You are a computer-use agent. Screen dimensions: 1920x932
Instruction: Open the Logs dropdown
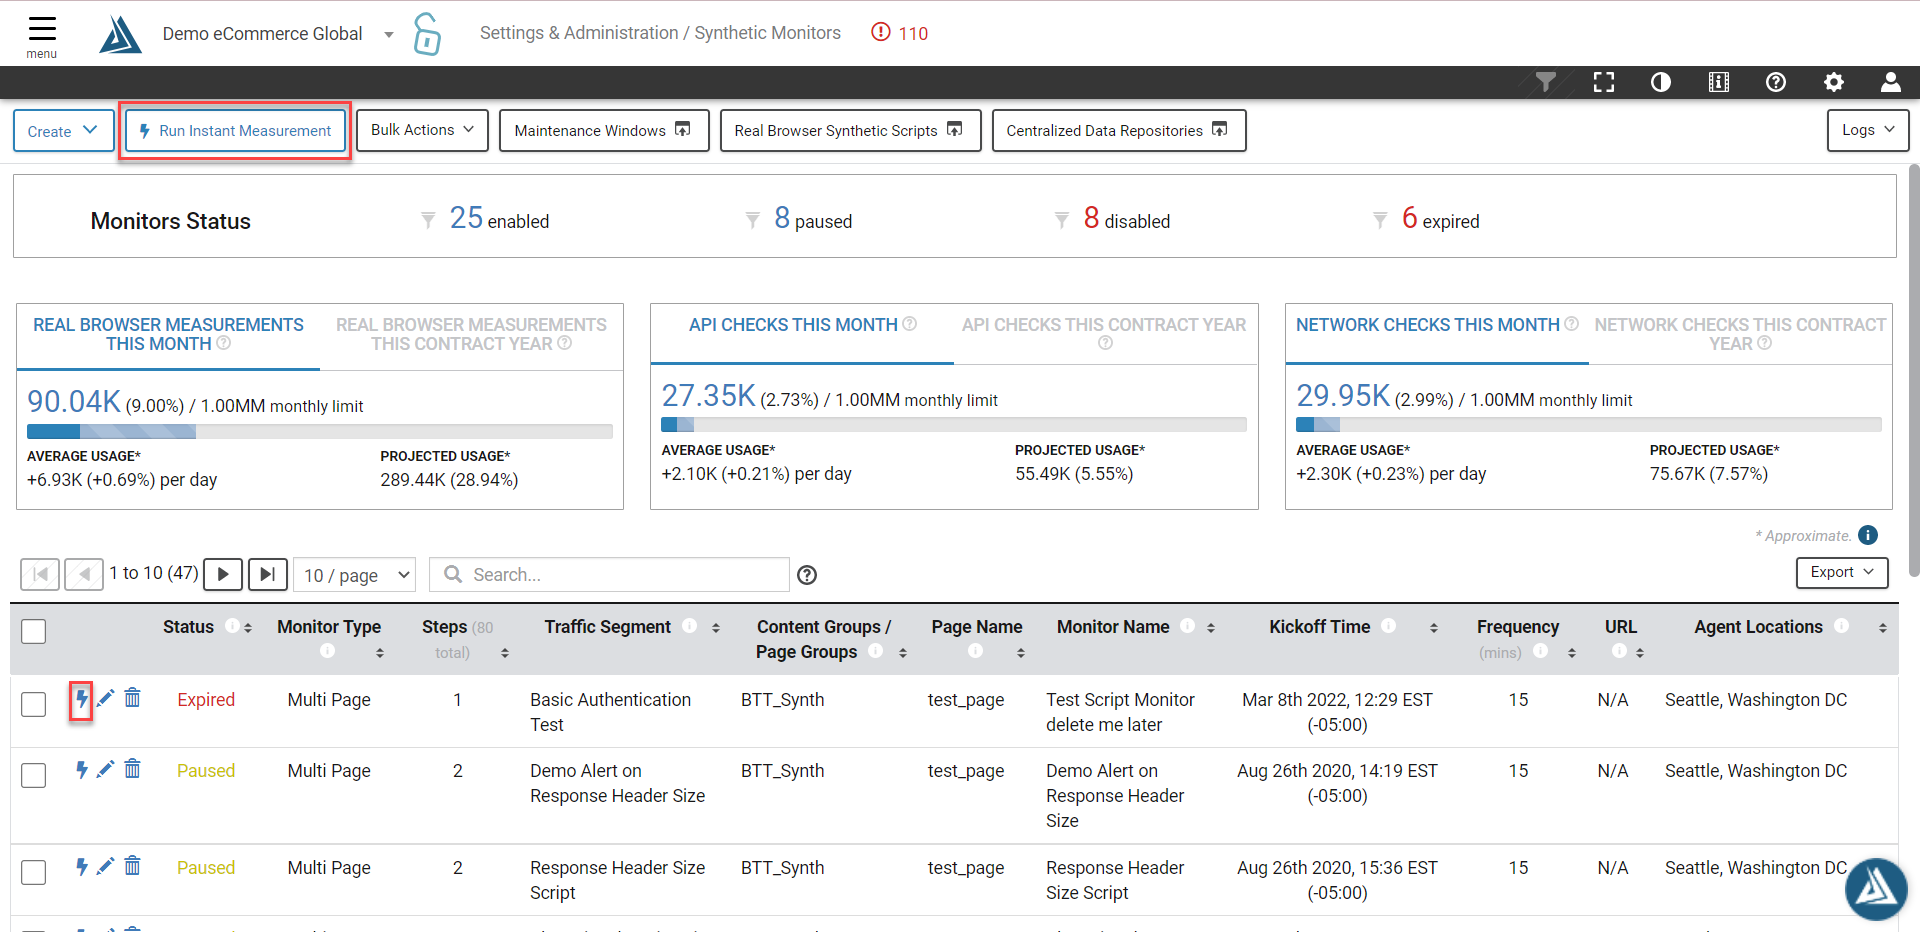coord(1868,130)
